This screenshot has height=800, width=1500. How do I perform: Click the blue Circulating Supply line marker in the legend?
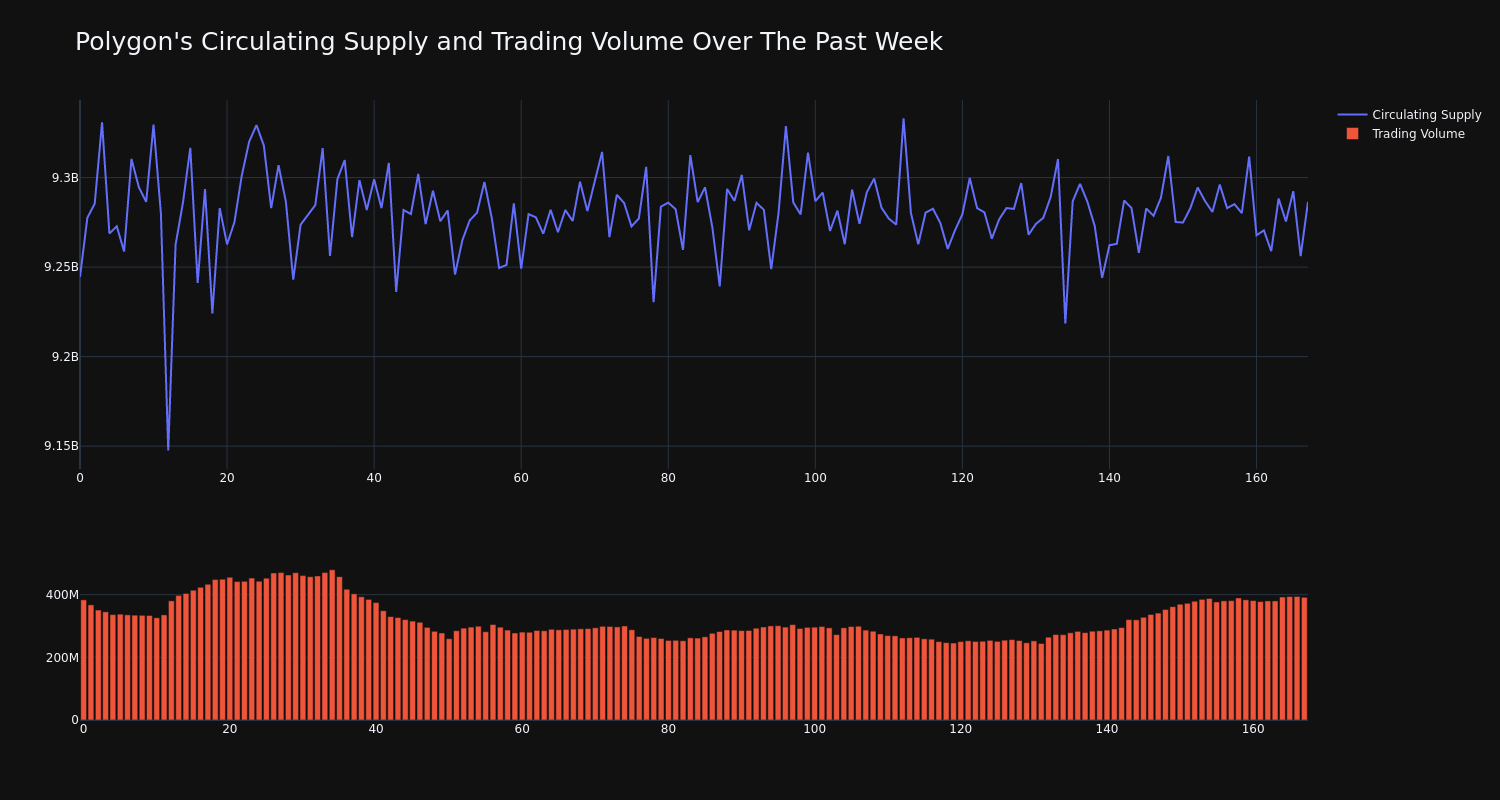tap(1352, 115)
